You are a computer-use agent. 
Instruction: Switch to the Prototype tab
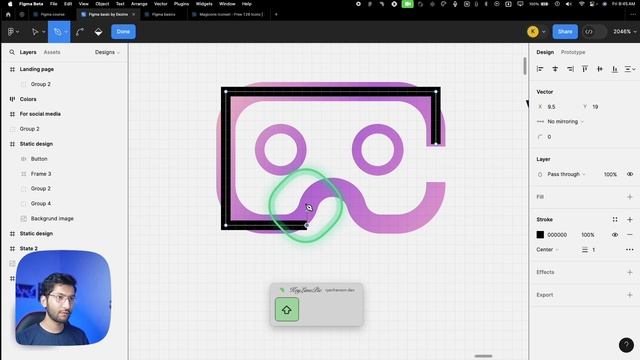coord(573,52)
